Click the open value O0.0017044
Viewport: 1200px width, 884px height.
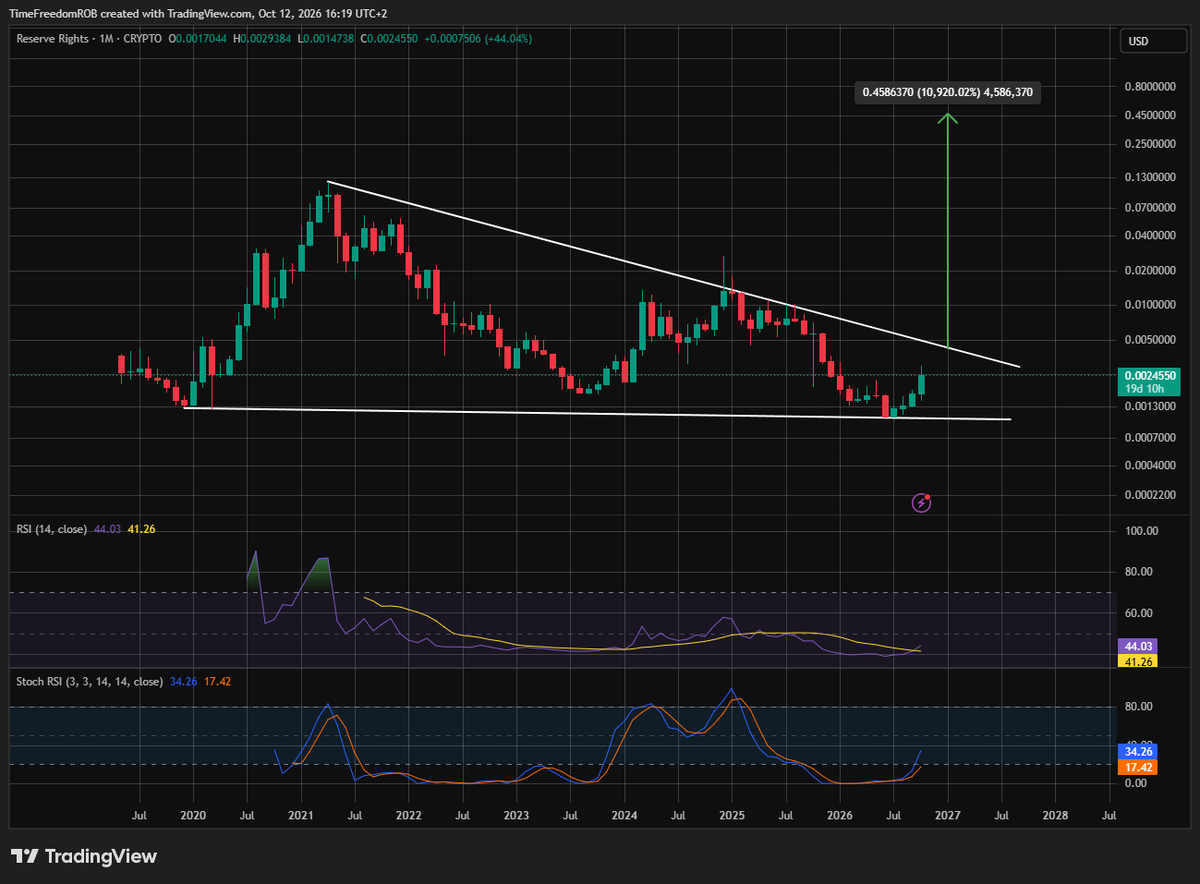[x=197, y=39]
